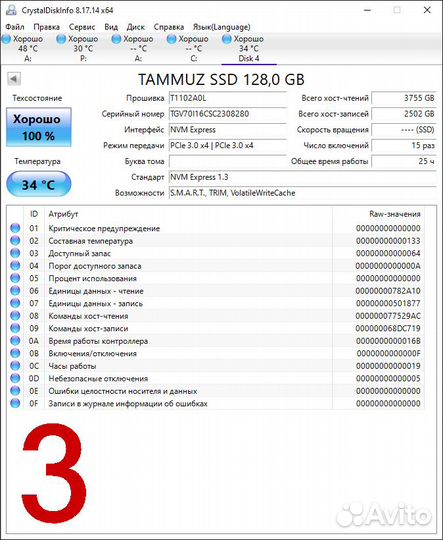443x540 pixels.
Task: Select the disk C: tab
Action: pos(194,49)
